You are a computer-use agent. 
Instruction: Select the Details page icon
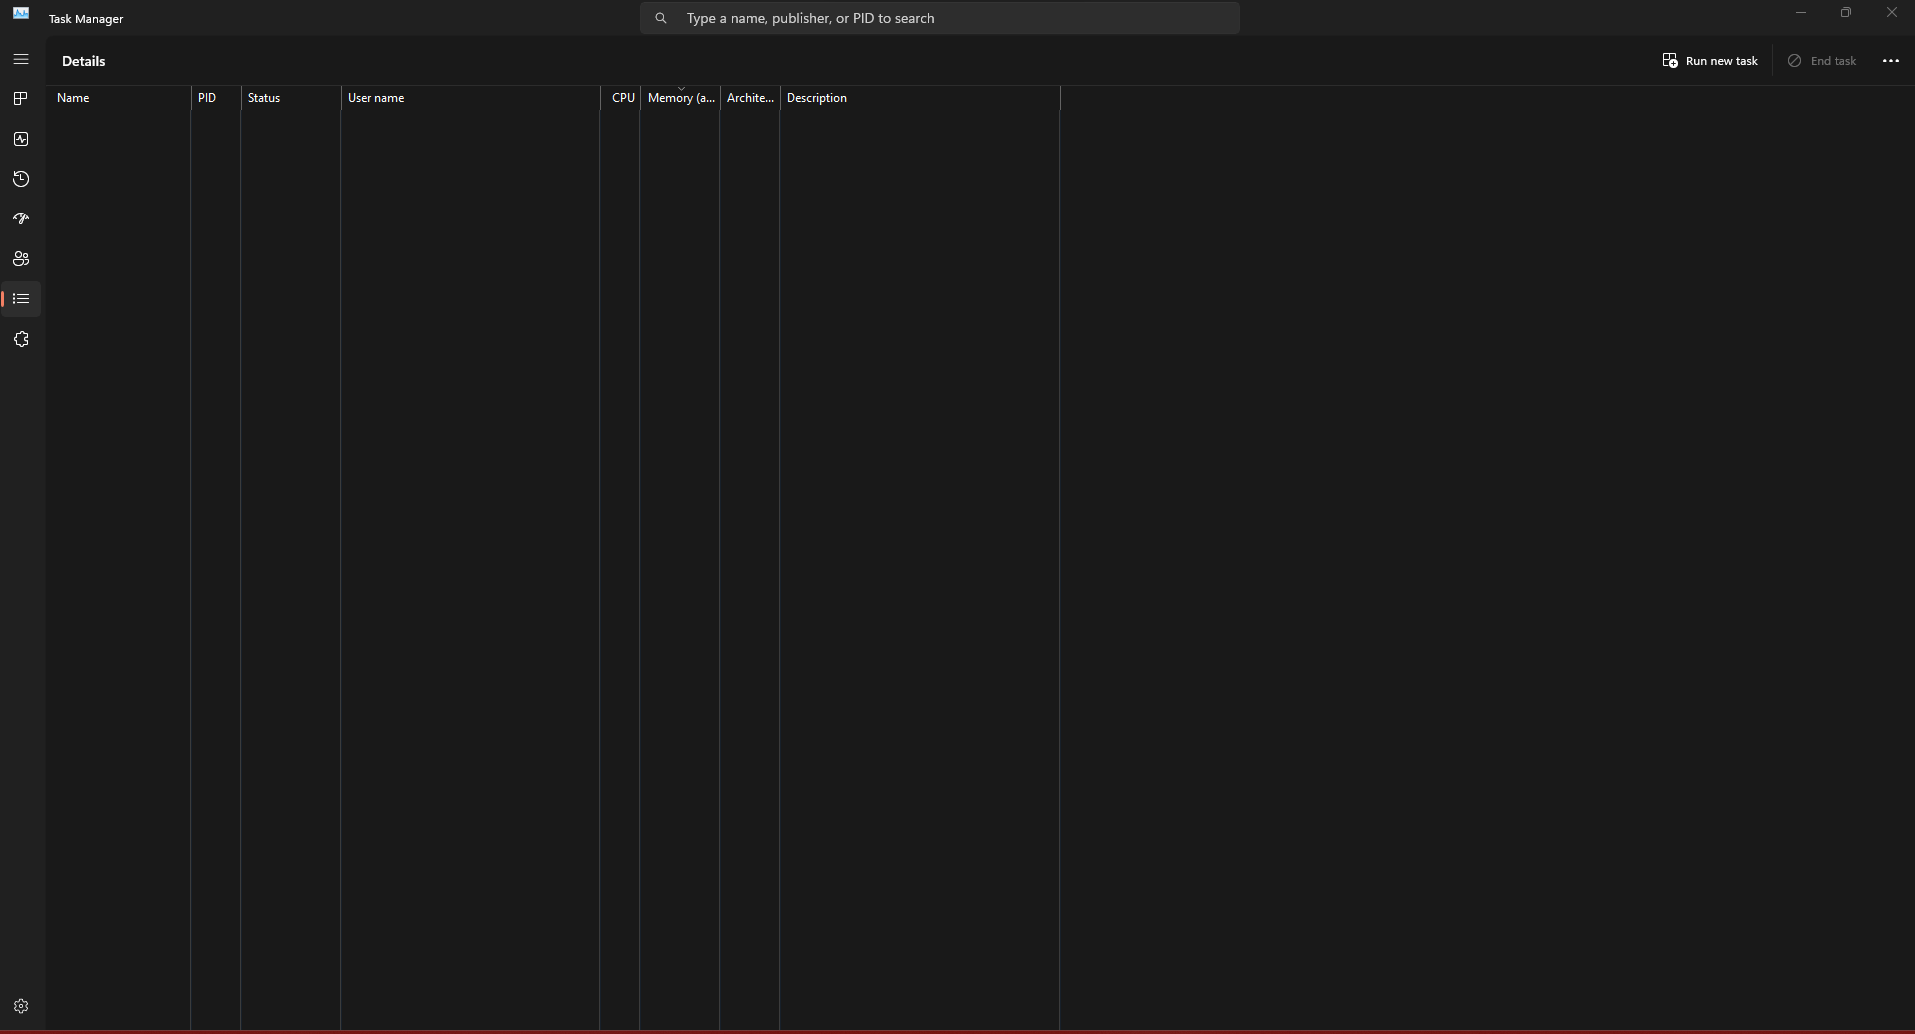point(21,299)
